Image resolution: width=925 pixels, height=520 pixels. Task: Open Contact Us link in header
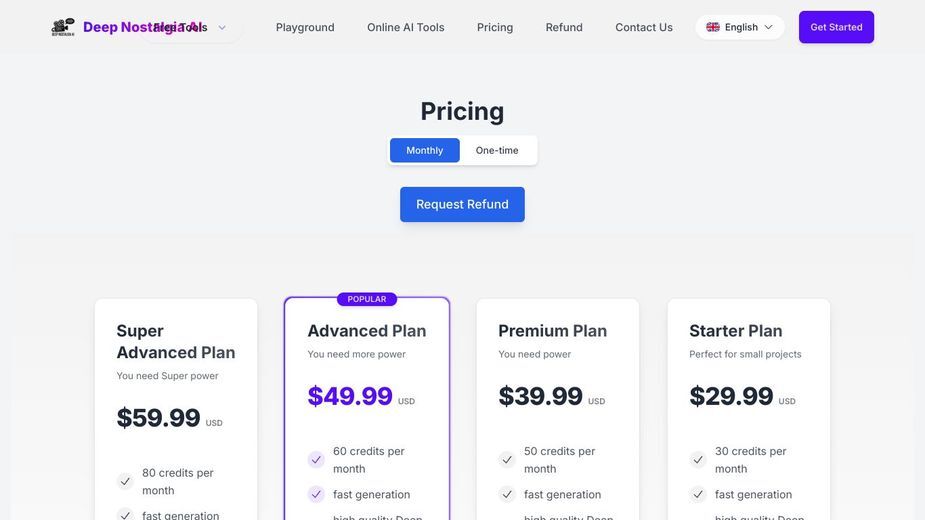(644, 27)
